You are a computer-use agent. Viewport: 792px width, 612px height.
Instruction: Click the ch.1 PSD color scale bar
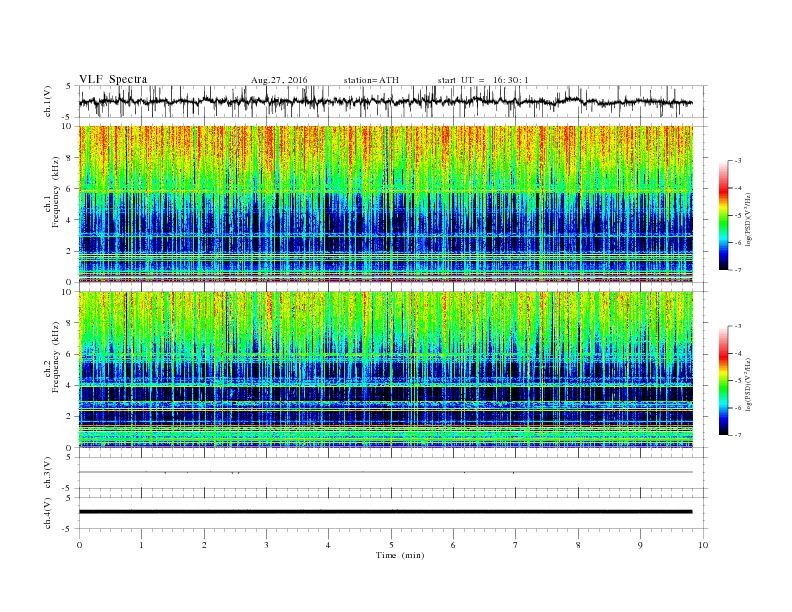pyautogui.click(x=723, y=215)
